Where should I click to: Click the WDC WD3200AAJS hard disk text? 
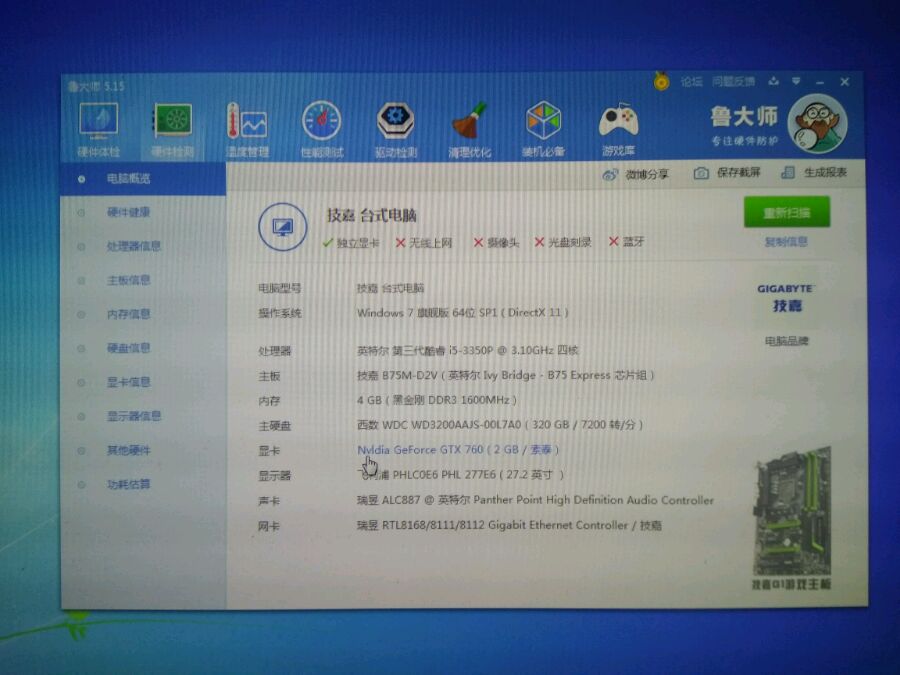500,425
